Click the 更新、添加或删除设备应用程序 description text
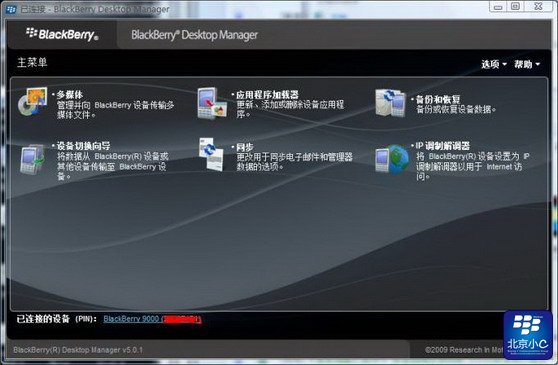Viewport: 558px width, 365px height. pos(290,109)
